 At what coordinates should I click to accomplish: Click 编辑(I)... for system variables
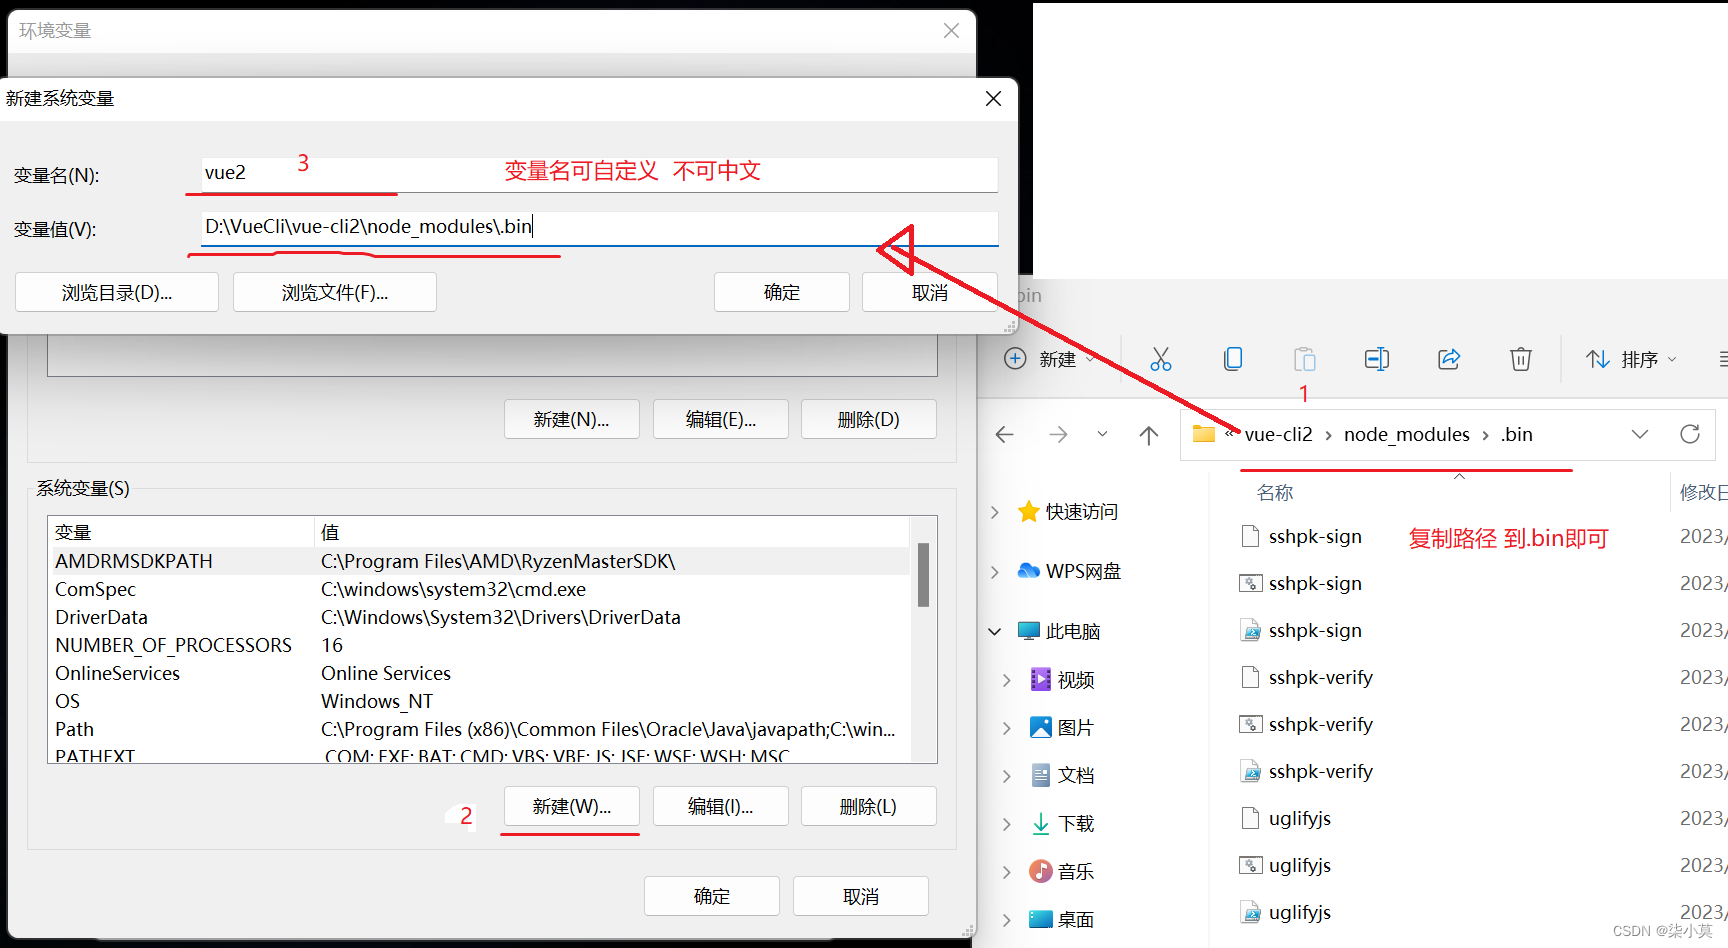pyautogui.click(x=721, y=806)
